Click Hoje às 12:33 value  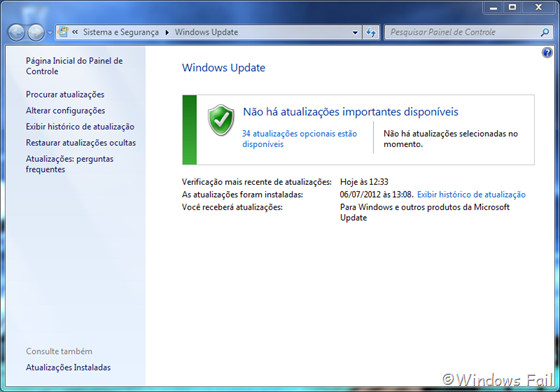click(364, 182)
